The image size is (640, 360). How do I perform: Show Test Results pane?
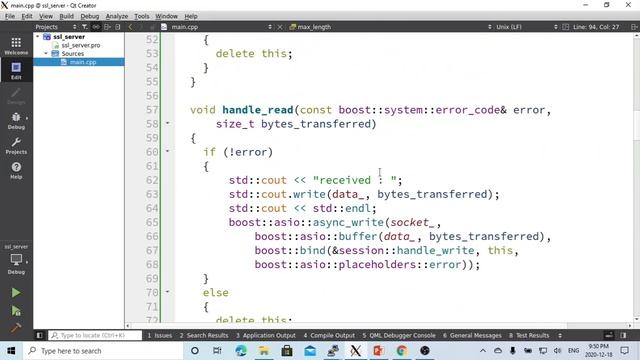529,336
